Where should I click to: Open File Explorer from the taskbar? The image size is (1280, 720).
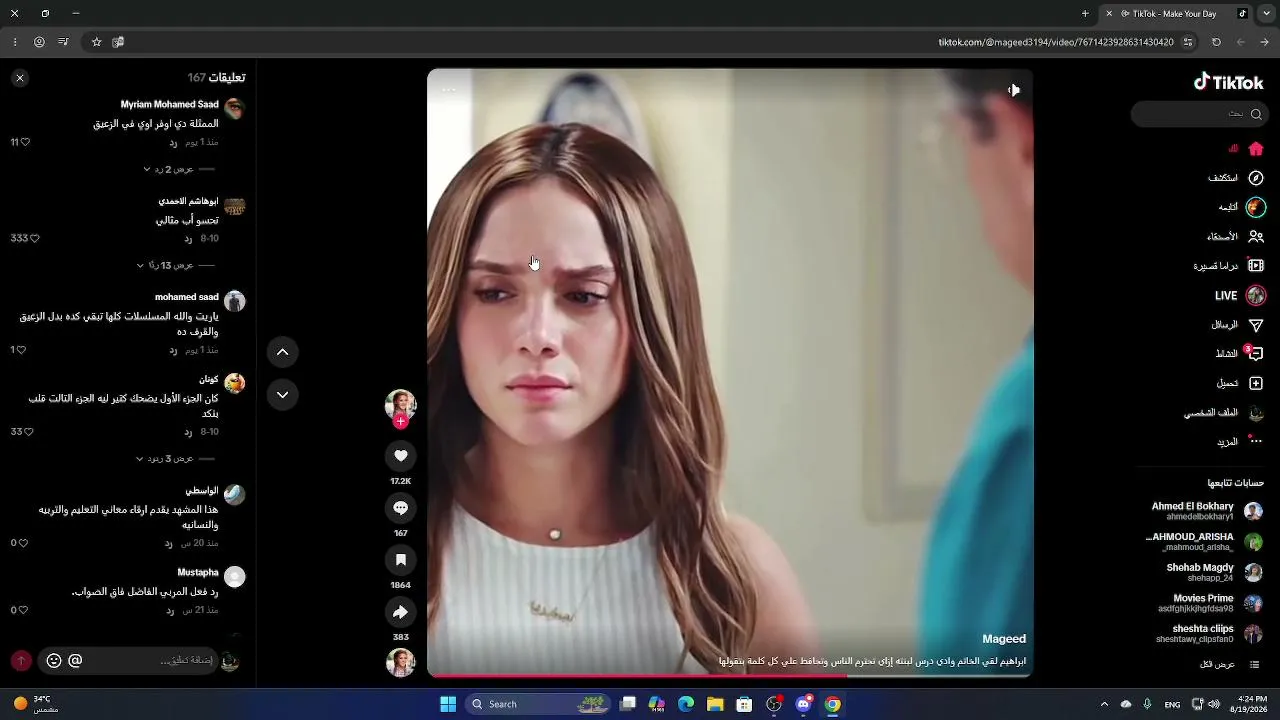pos(715,704)
